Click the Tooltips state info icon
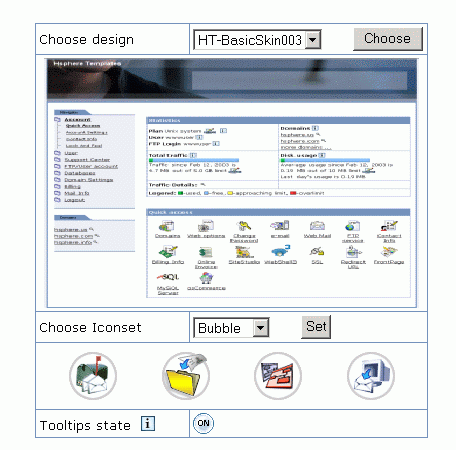The height and width of the screenshot is (450, 456). (148, 424)
